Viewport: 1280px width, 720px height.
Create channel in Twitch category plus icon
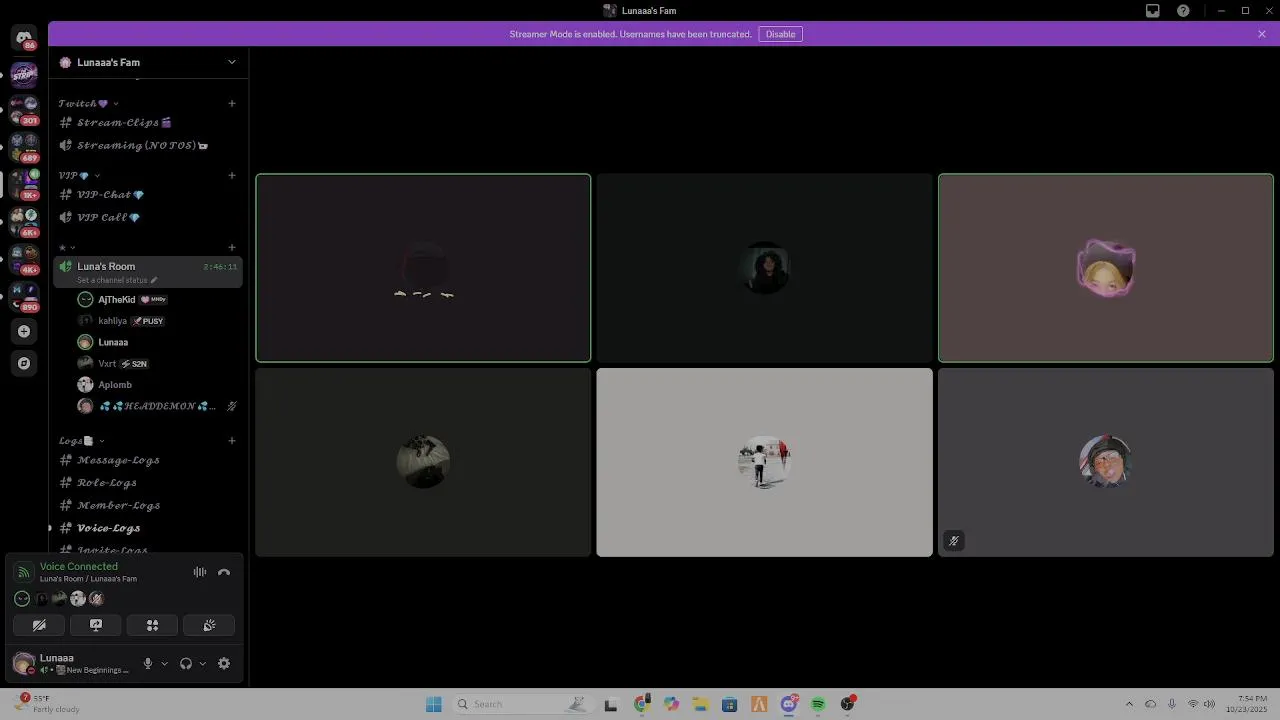232,103
